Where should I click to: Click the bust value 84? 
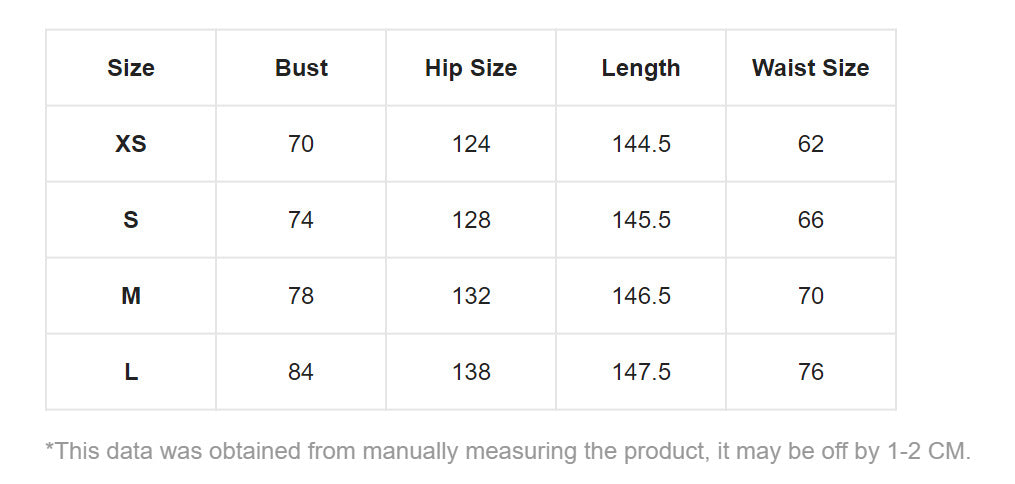(x=301, y=372)
